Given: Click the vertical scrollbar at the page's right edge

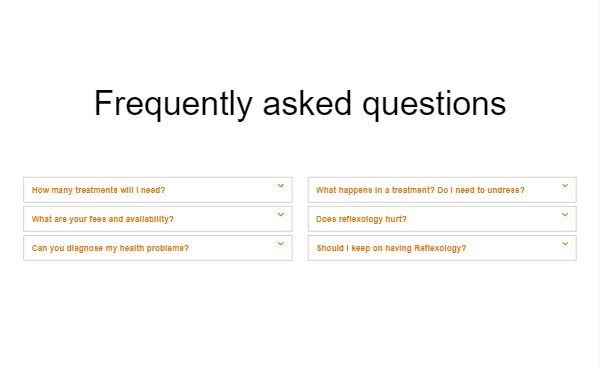Looking at the screenshot, I should pyautogui.click(x=597, y=184).
